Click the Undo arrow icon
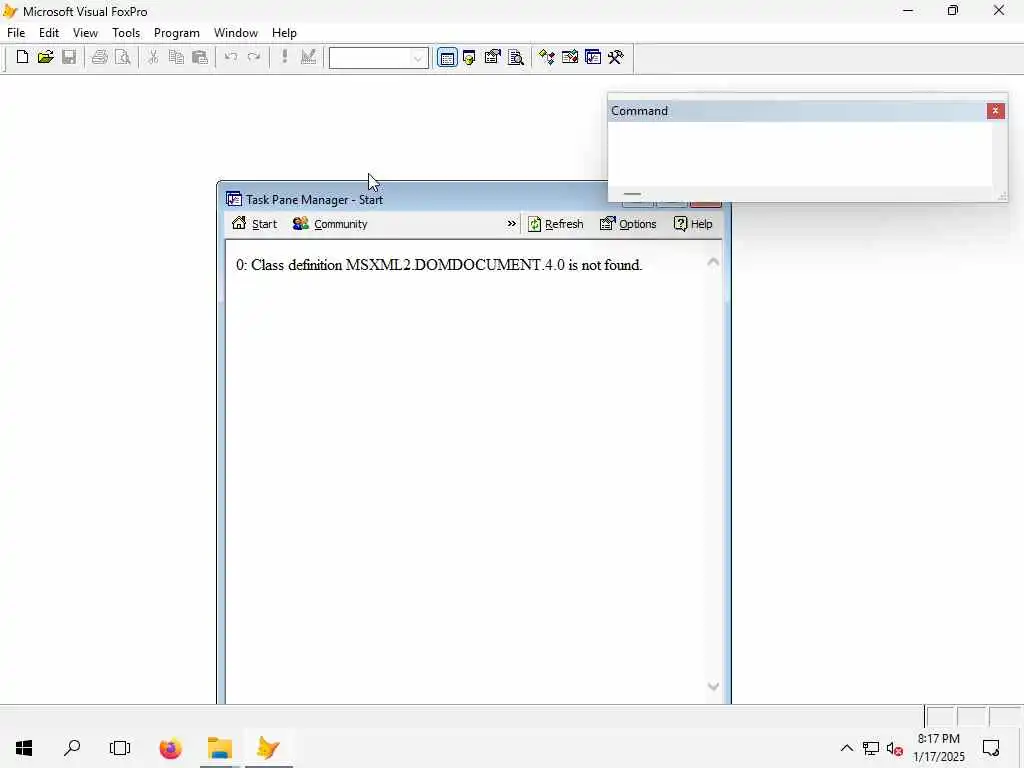This screenshot has height=768, width=1024. [231, 57]
